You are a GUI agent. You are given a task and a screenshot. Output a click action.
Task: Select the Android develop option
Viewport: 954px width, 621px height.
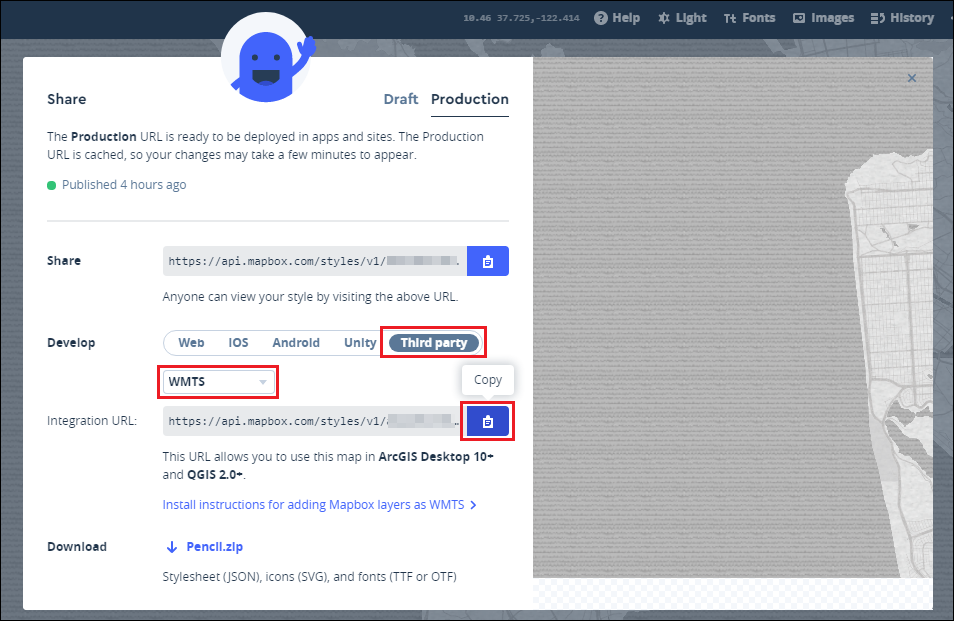[296, 342]
